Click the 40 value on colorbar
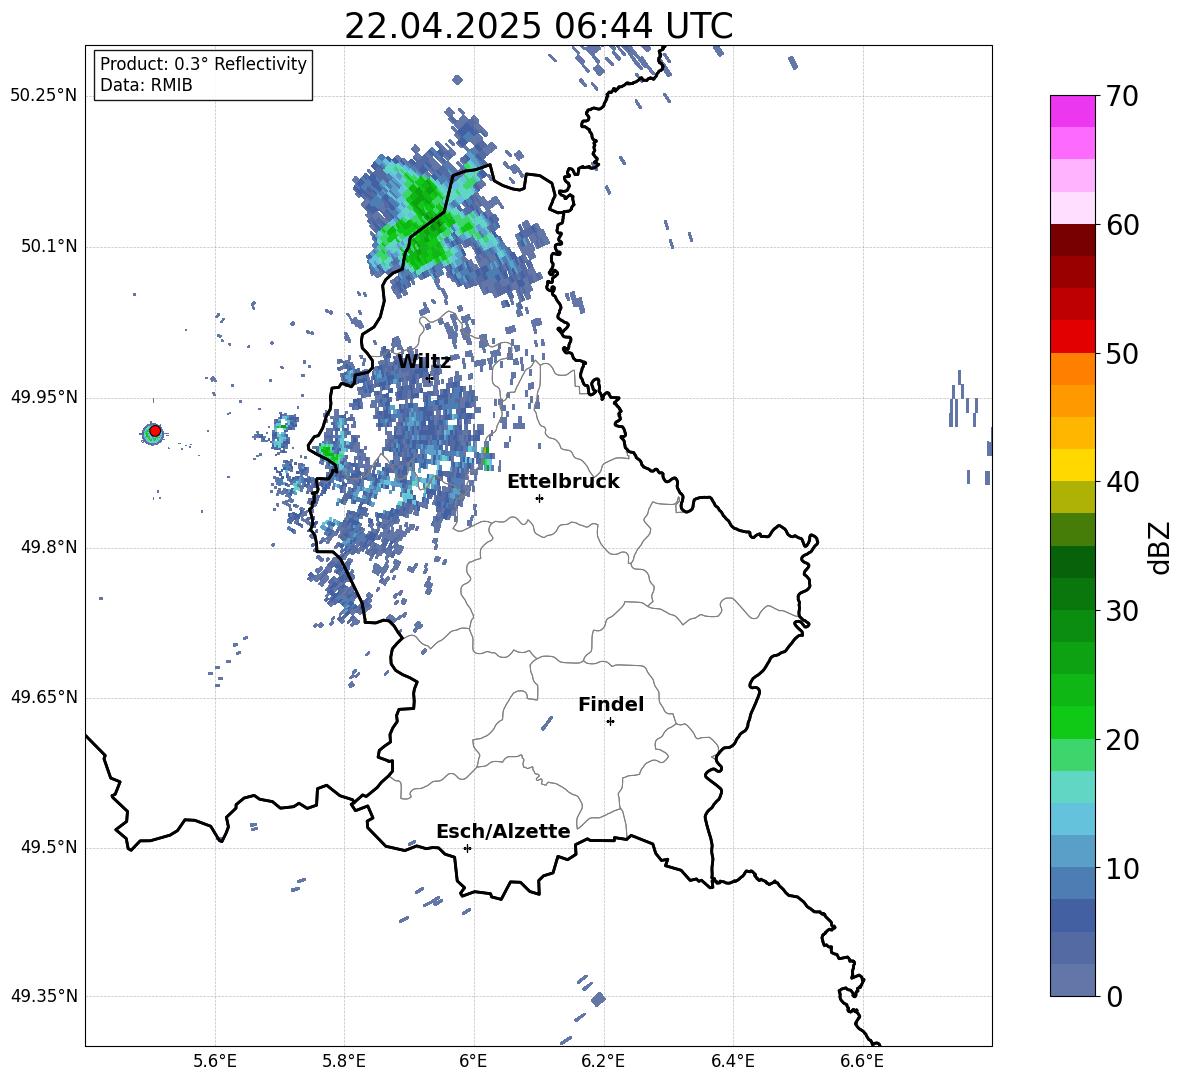The width and height of the screenshot is (1184, 1081). pos(1122,482)
